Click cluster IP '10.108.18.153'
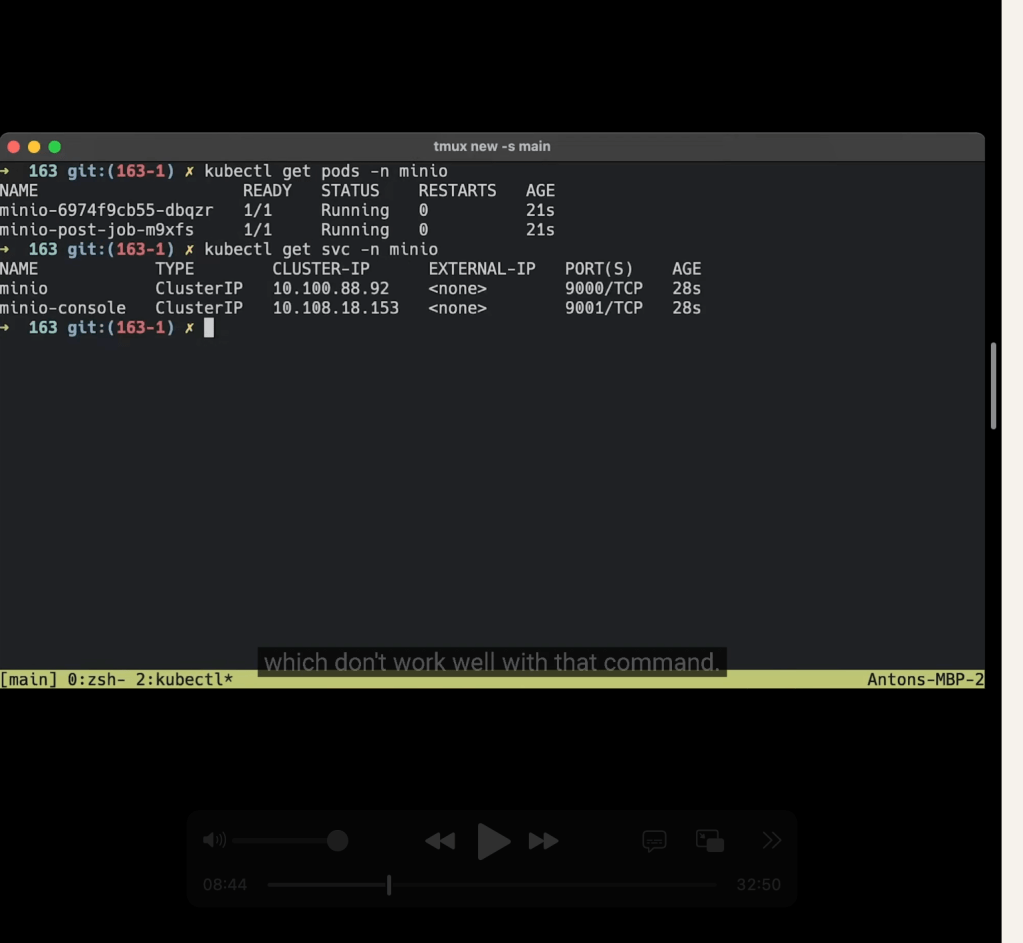 [x=335, y=308]
